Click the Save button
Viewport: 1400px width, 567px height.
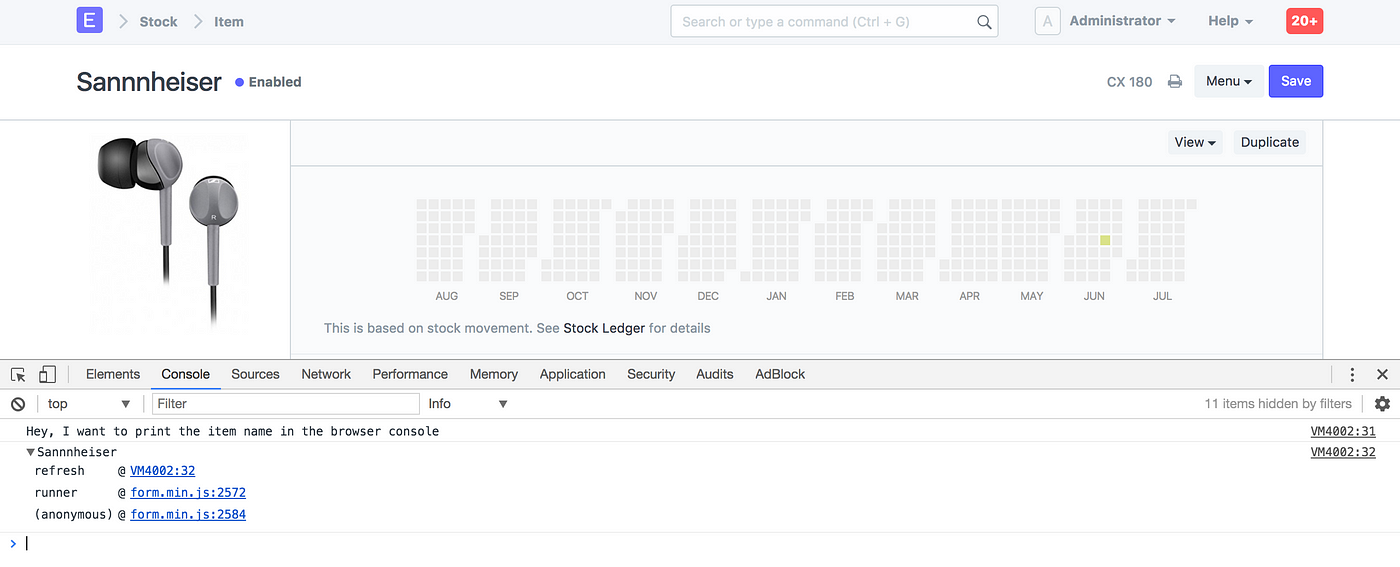(1295, 81)
